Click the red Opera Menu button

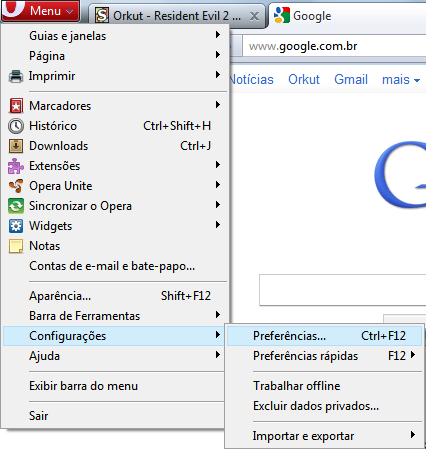tap(40, 11)
